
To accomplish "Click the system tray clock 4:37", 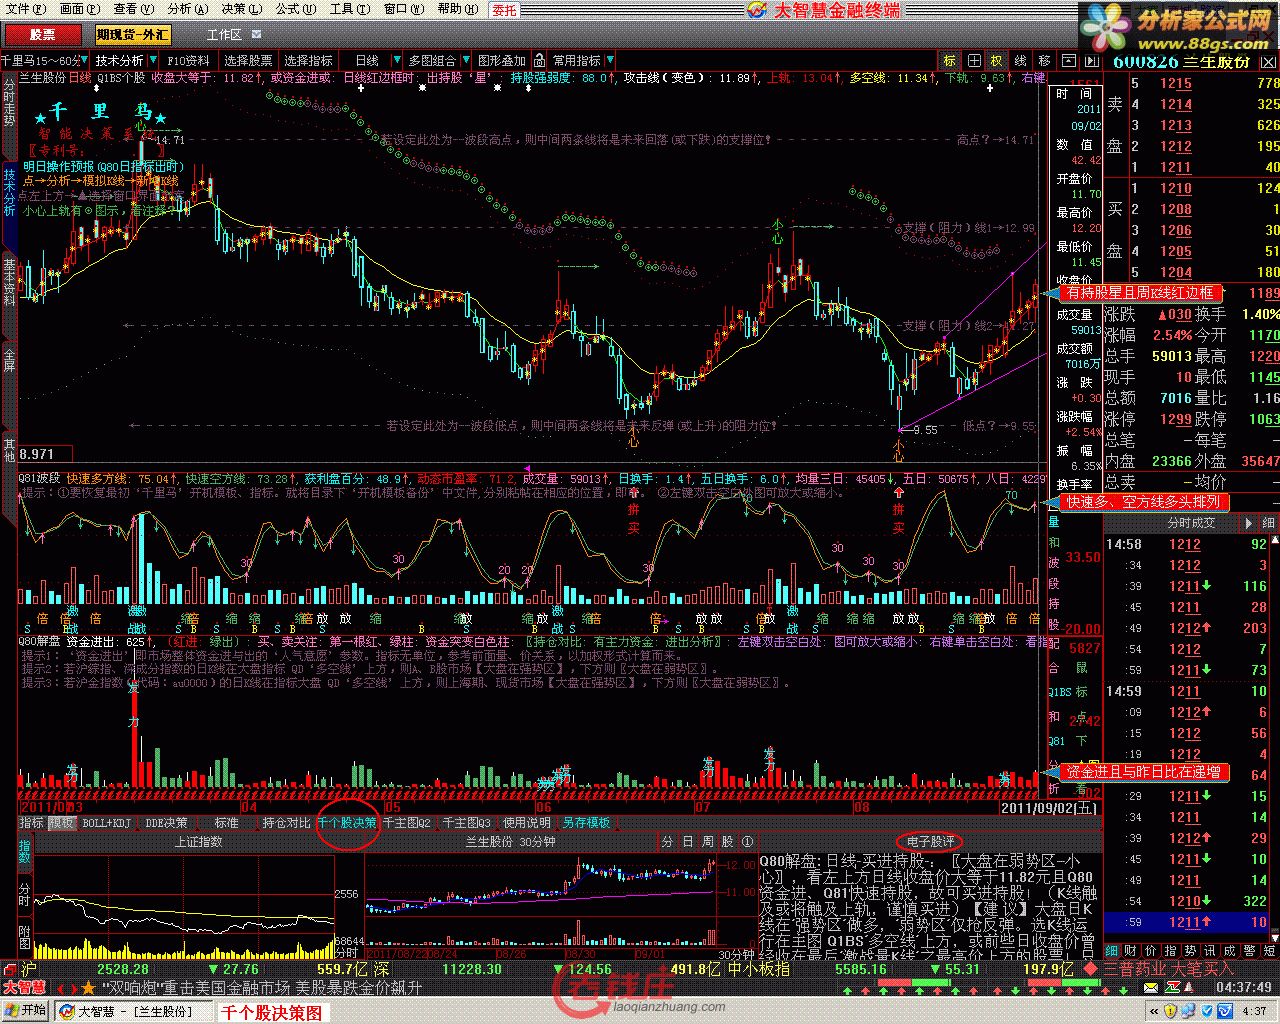I will click(1254, 1011).
